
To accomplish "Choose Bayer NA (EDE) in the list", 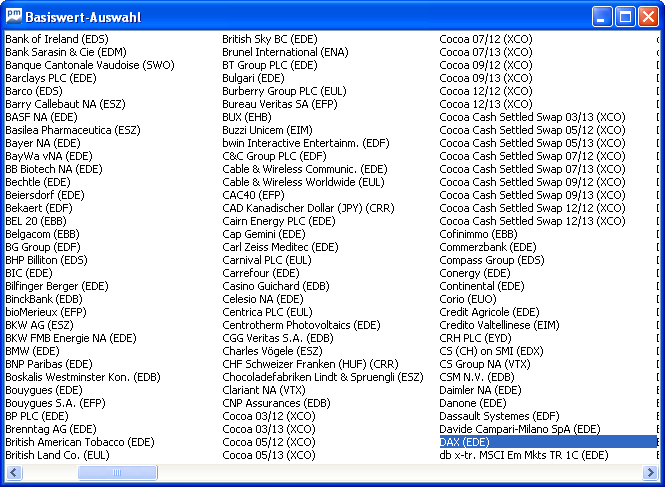I will click(42, 143).
